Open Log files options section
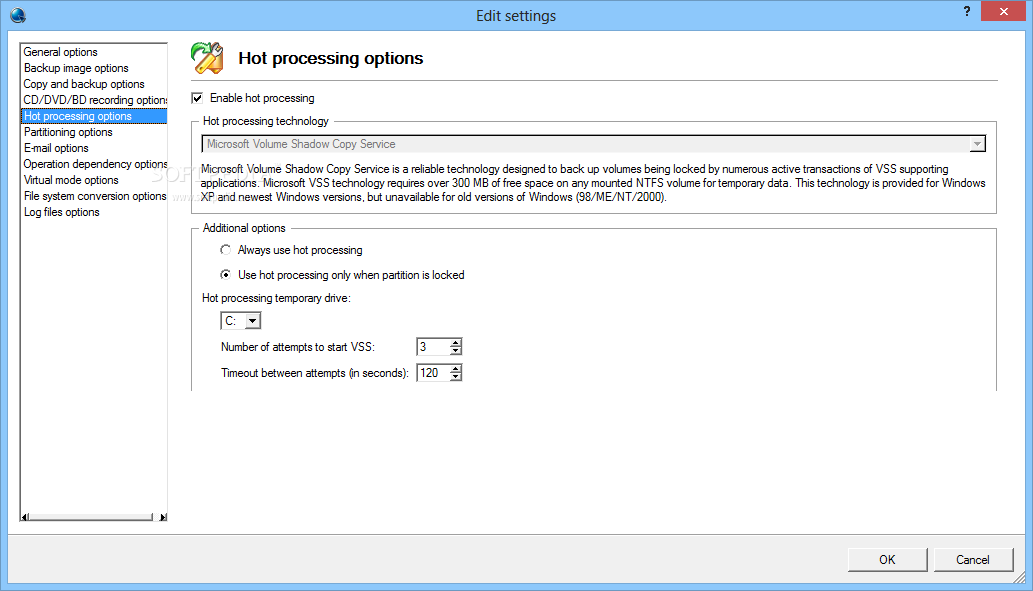 coord(61,212)
